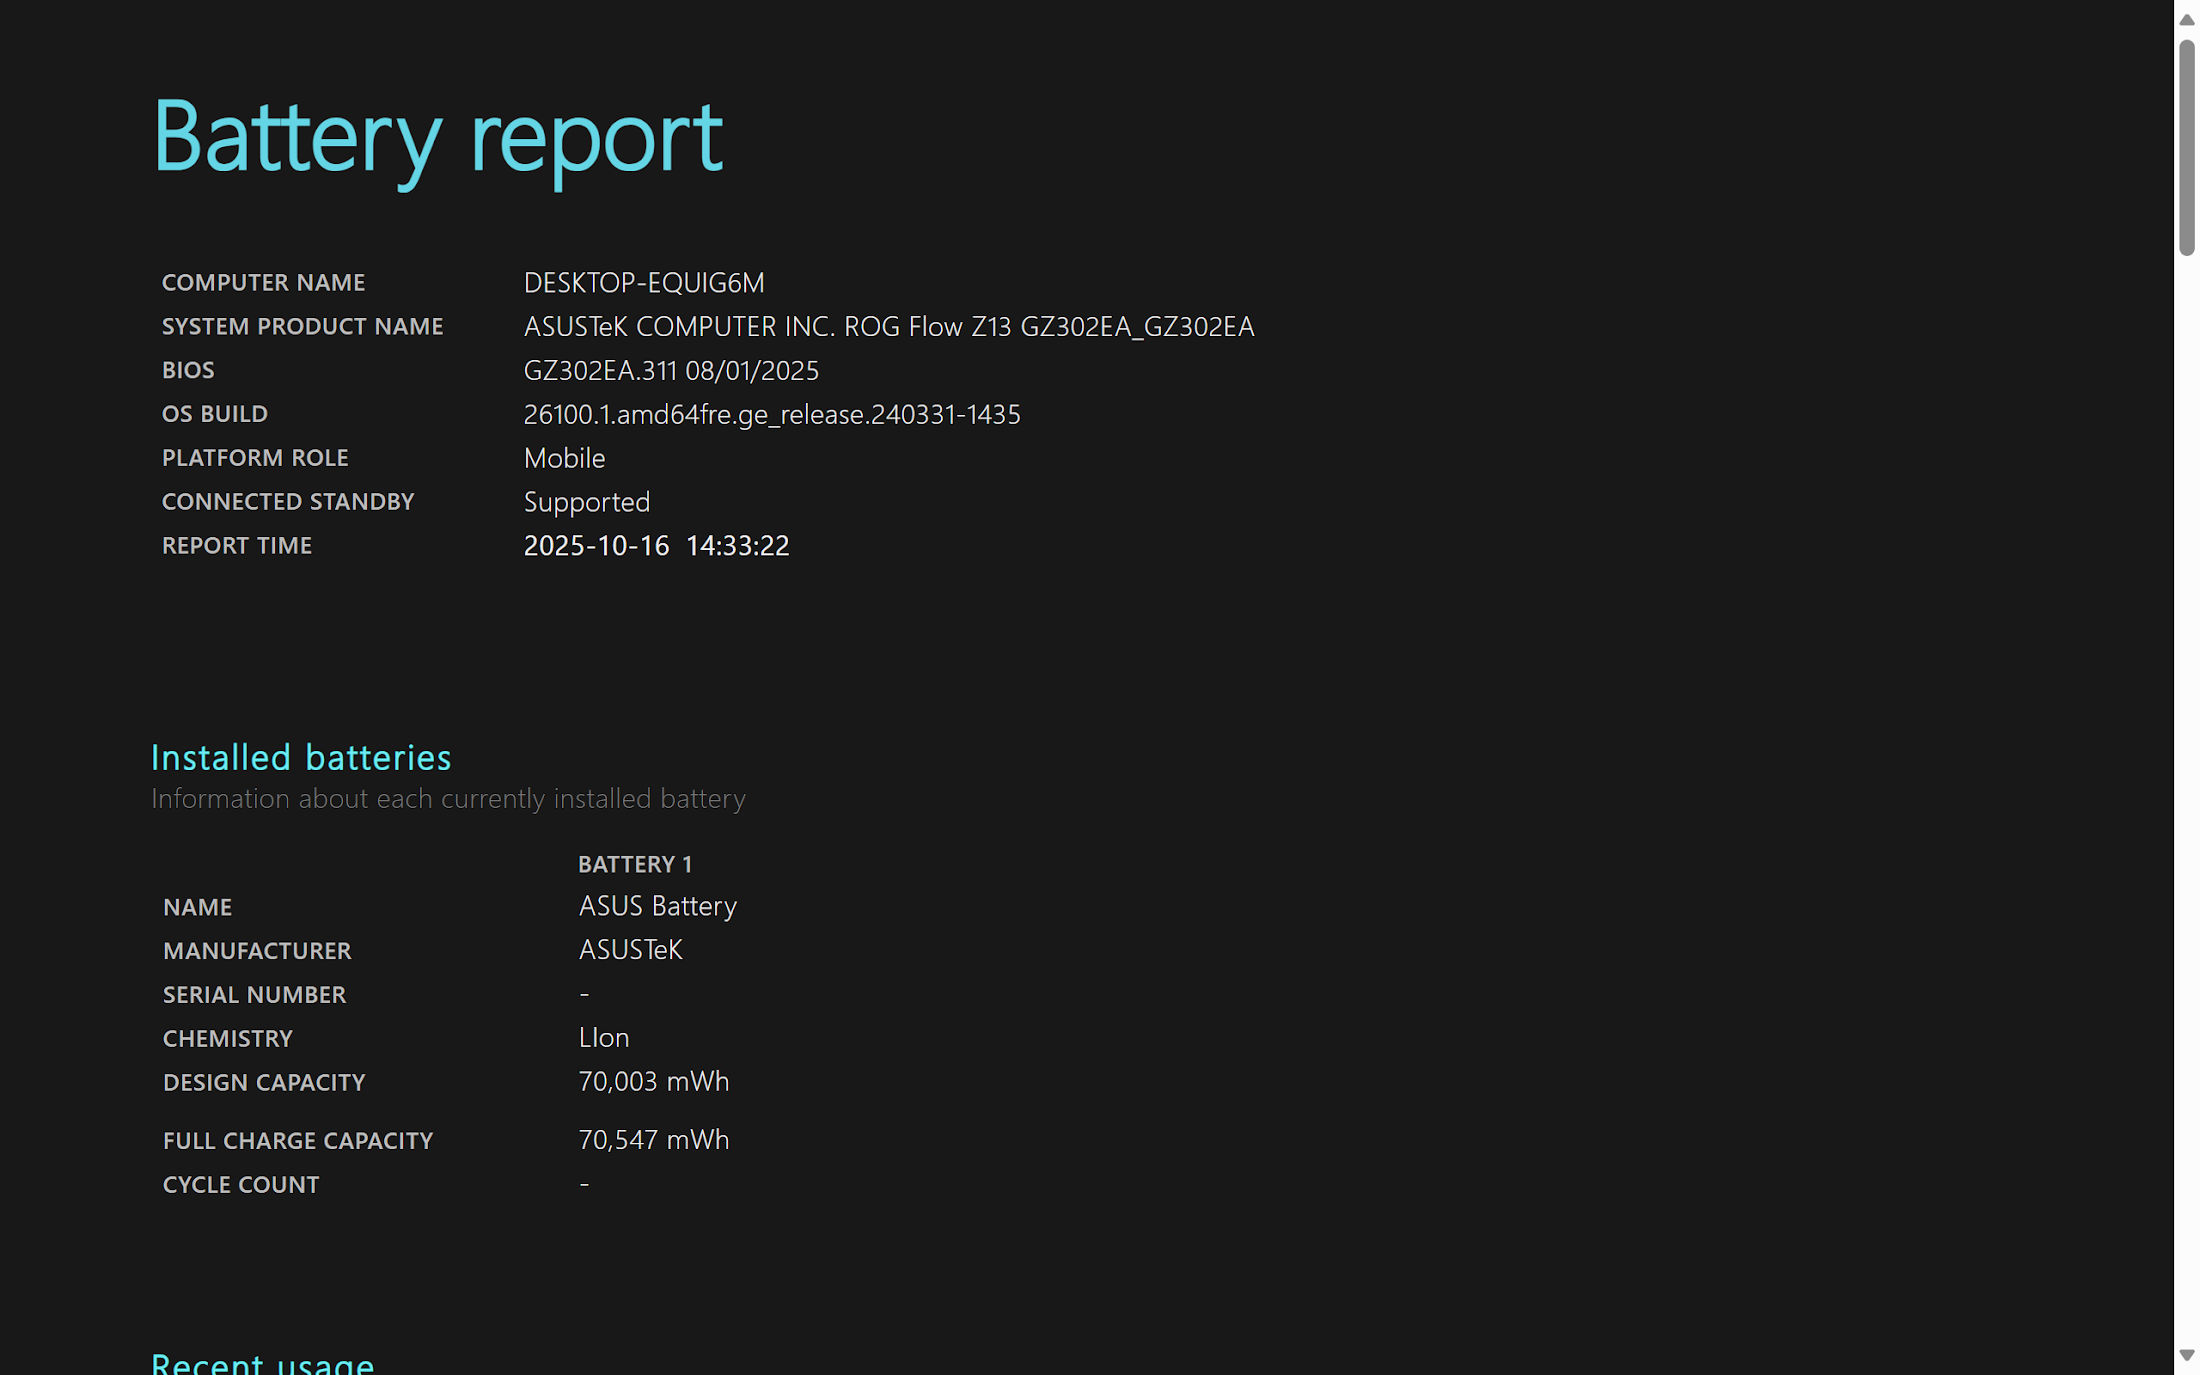Click the scrollbar up arrow

[x=2186, y=20]
